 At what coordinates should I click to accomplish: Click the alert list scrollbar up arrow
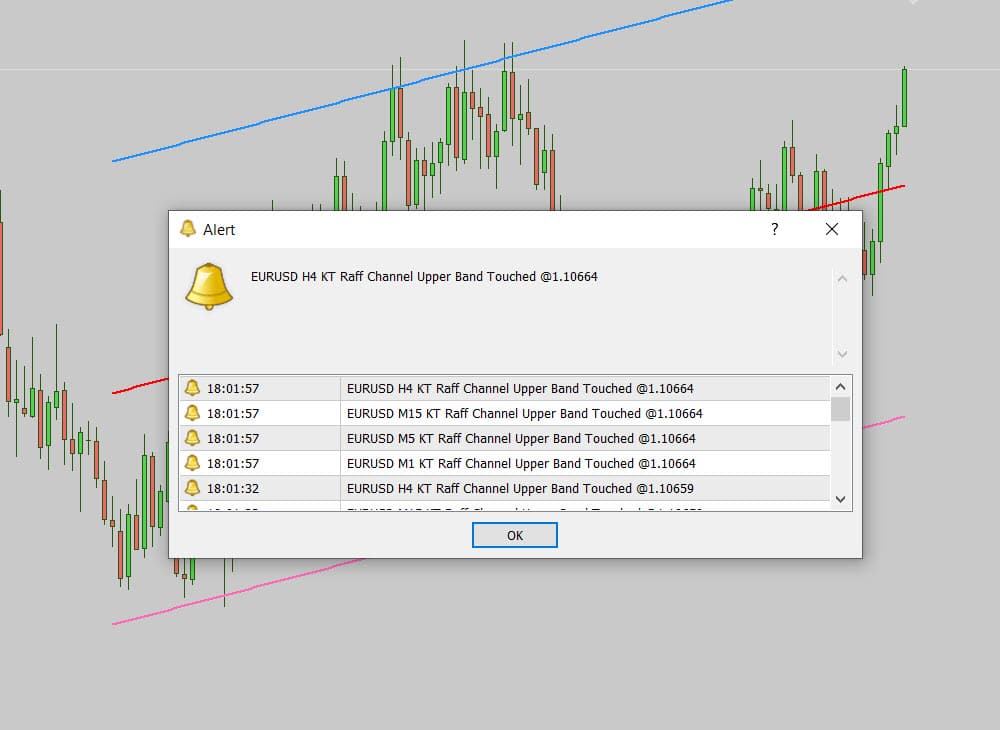pyautogui.click(x=841, y=386)
